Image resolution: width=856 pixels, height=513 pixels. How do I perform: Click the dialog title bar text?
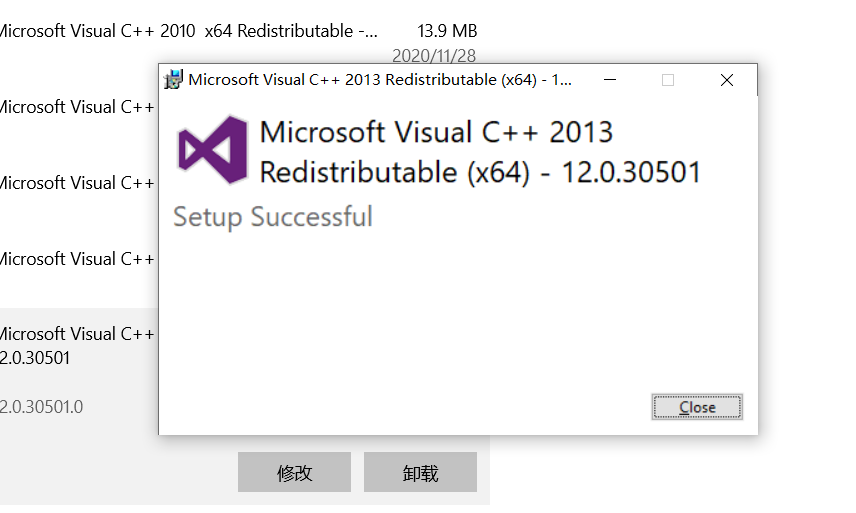[380, 80]
